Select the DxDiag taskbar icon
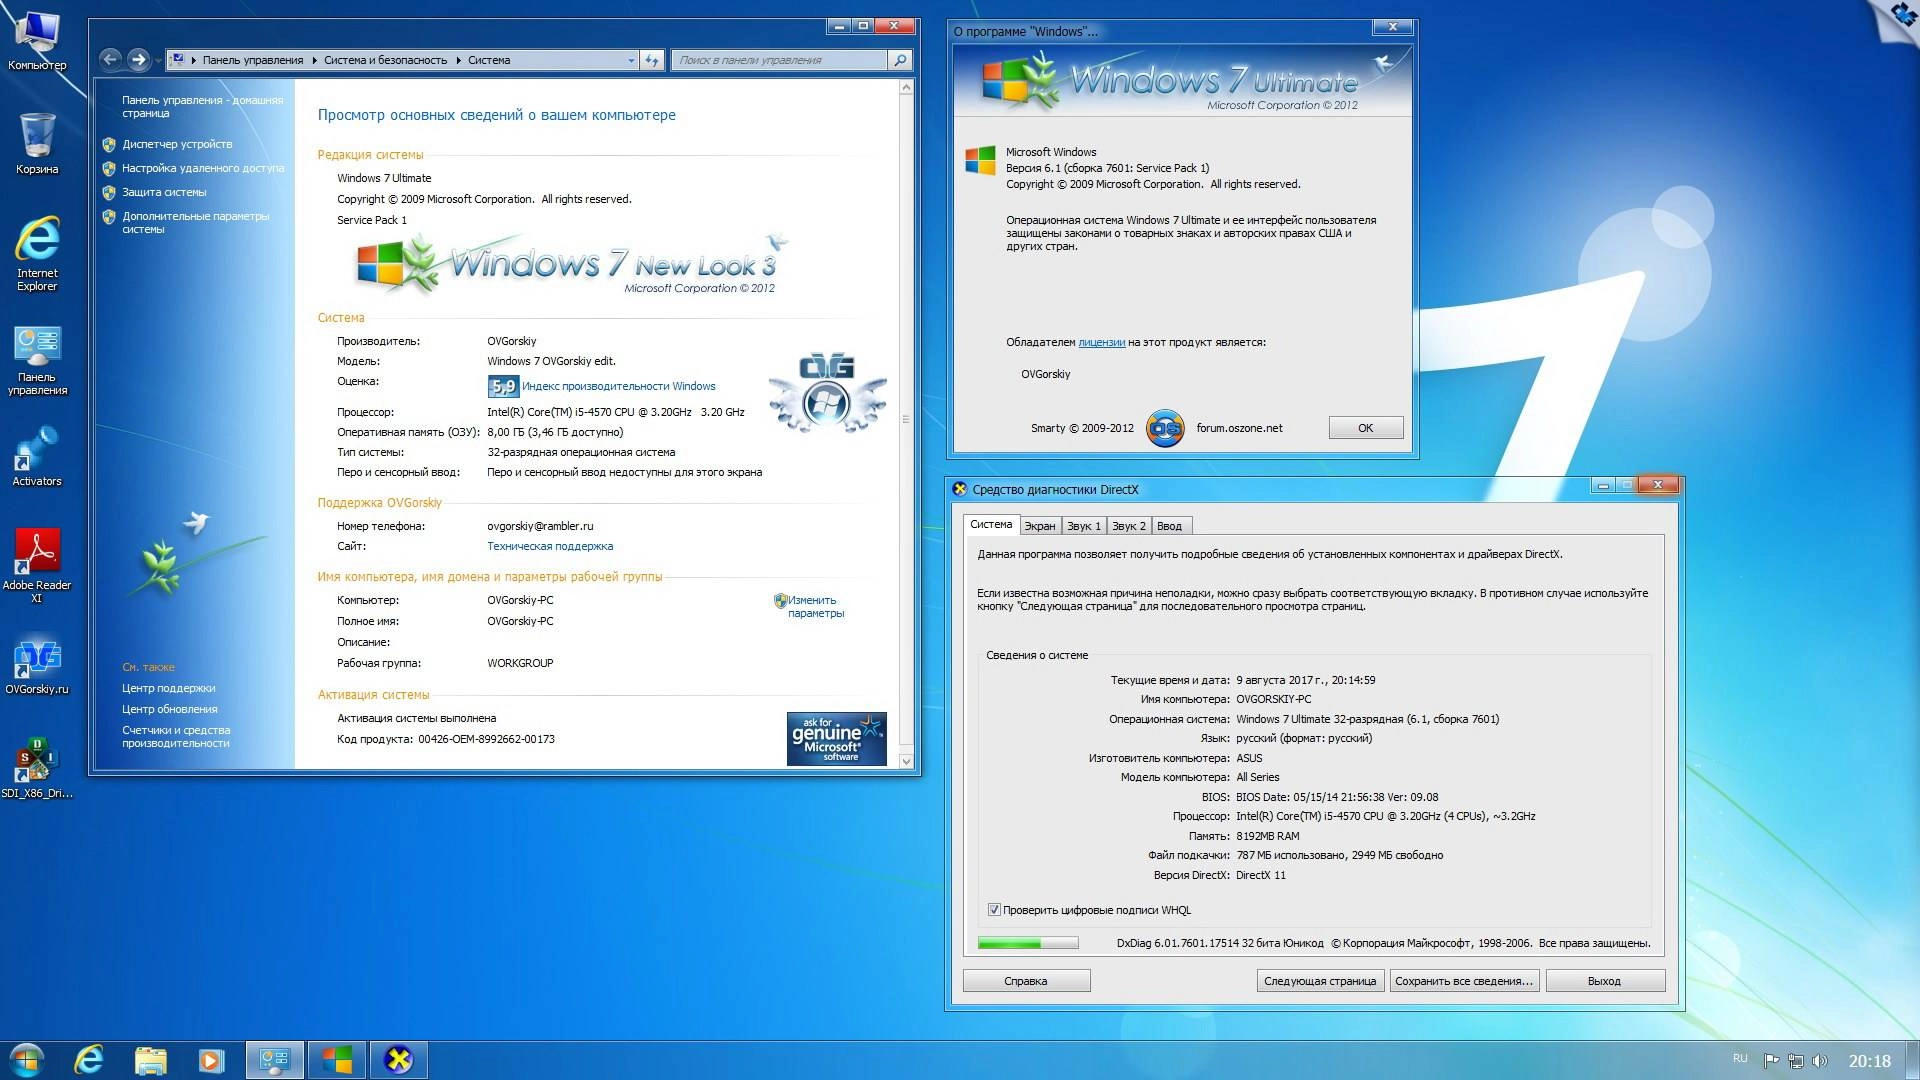Image resolution: width=1920 pixels, height=1080 pixels. point(400,1058)
